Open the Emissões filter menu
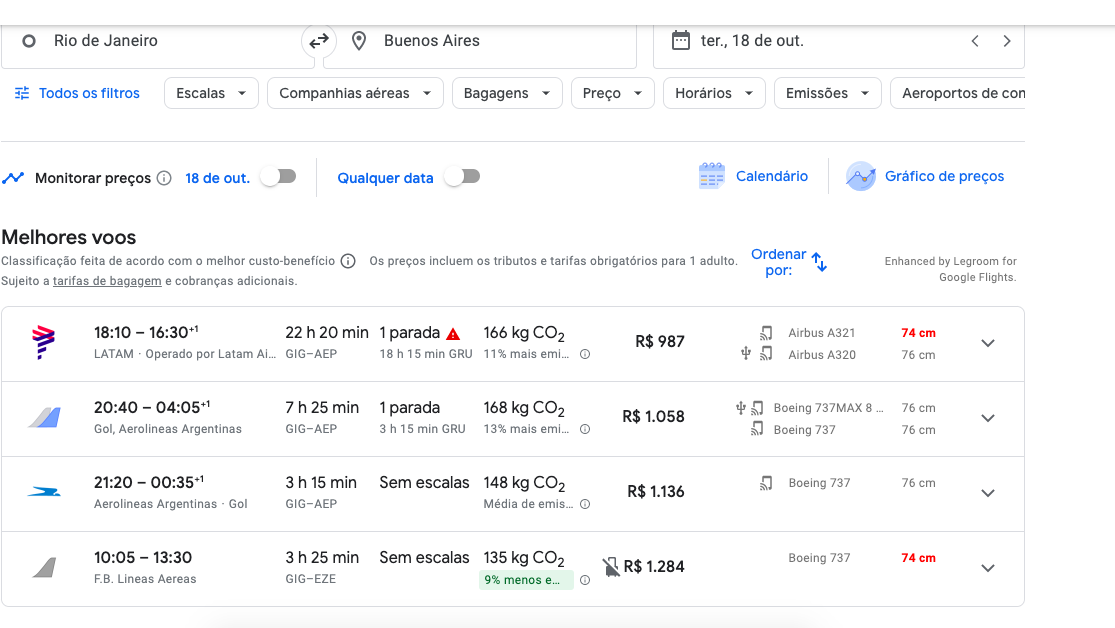1115x628 pixels. coord(827,93)
